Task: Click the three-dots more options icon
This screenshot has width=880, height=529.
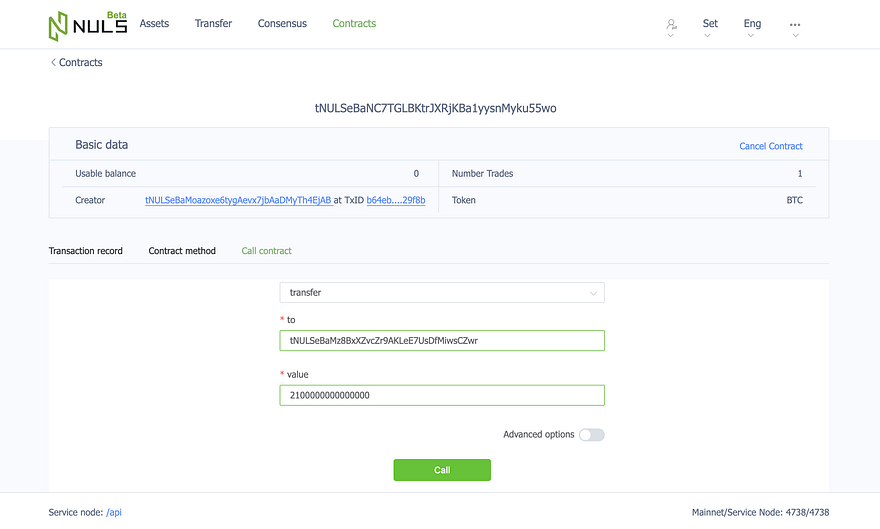Action: click(x=795, y=24)
